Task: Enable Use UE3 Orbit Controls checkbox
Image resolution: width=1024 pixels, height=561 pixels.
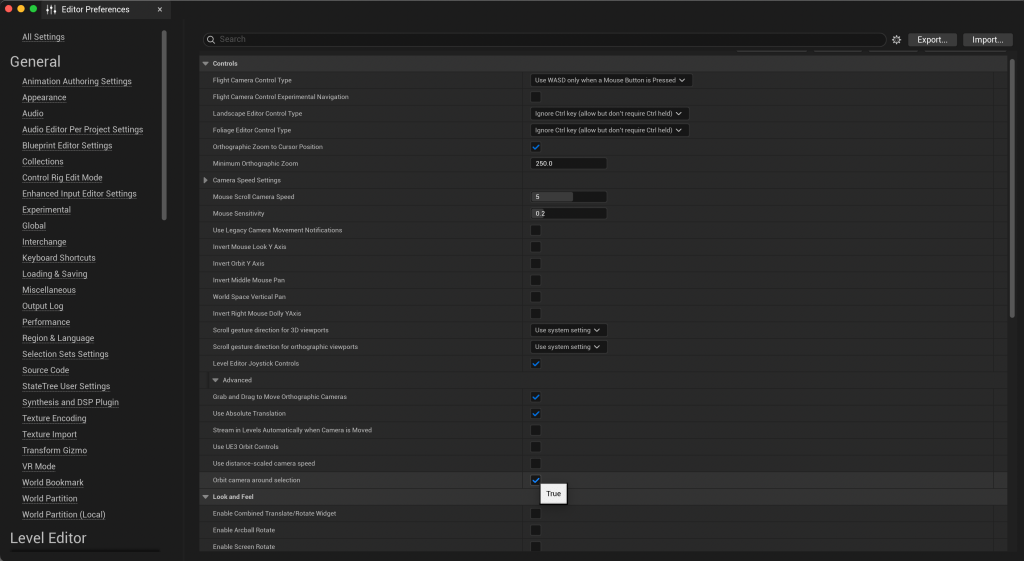Action: pyautogui.click(x=535, y=447)
